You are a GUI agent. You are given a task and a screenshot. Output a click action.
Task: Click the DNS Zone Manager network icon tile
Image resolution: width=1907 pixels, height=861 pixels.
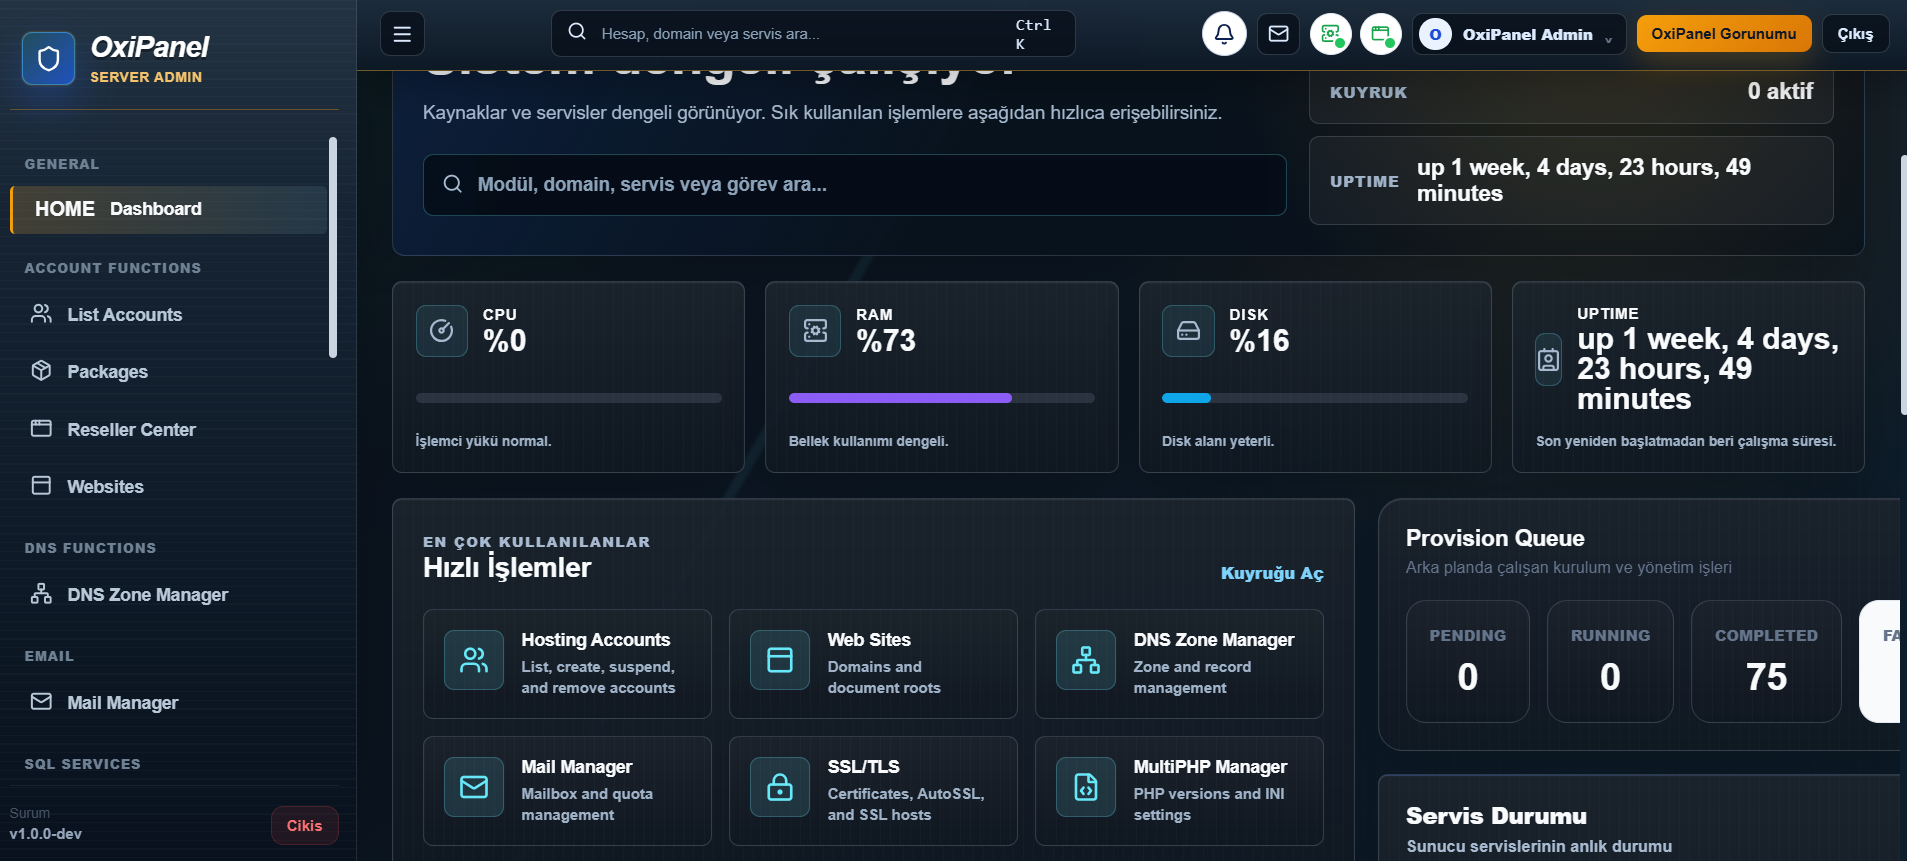(1086, 660)
